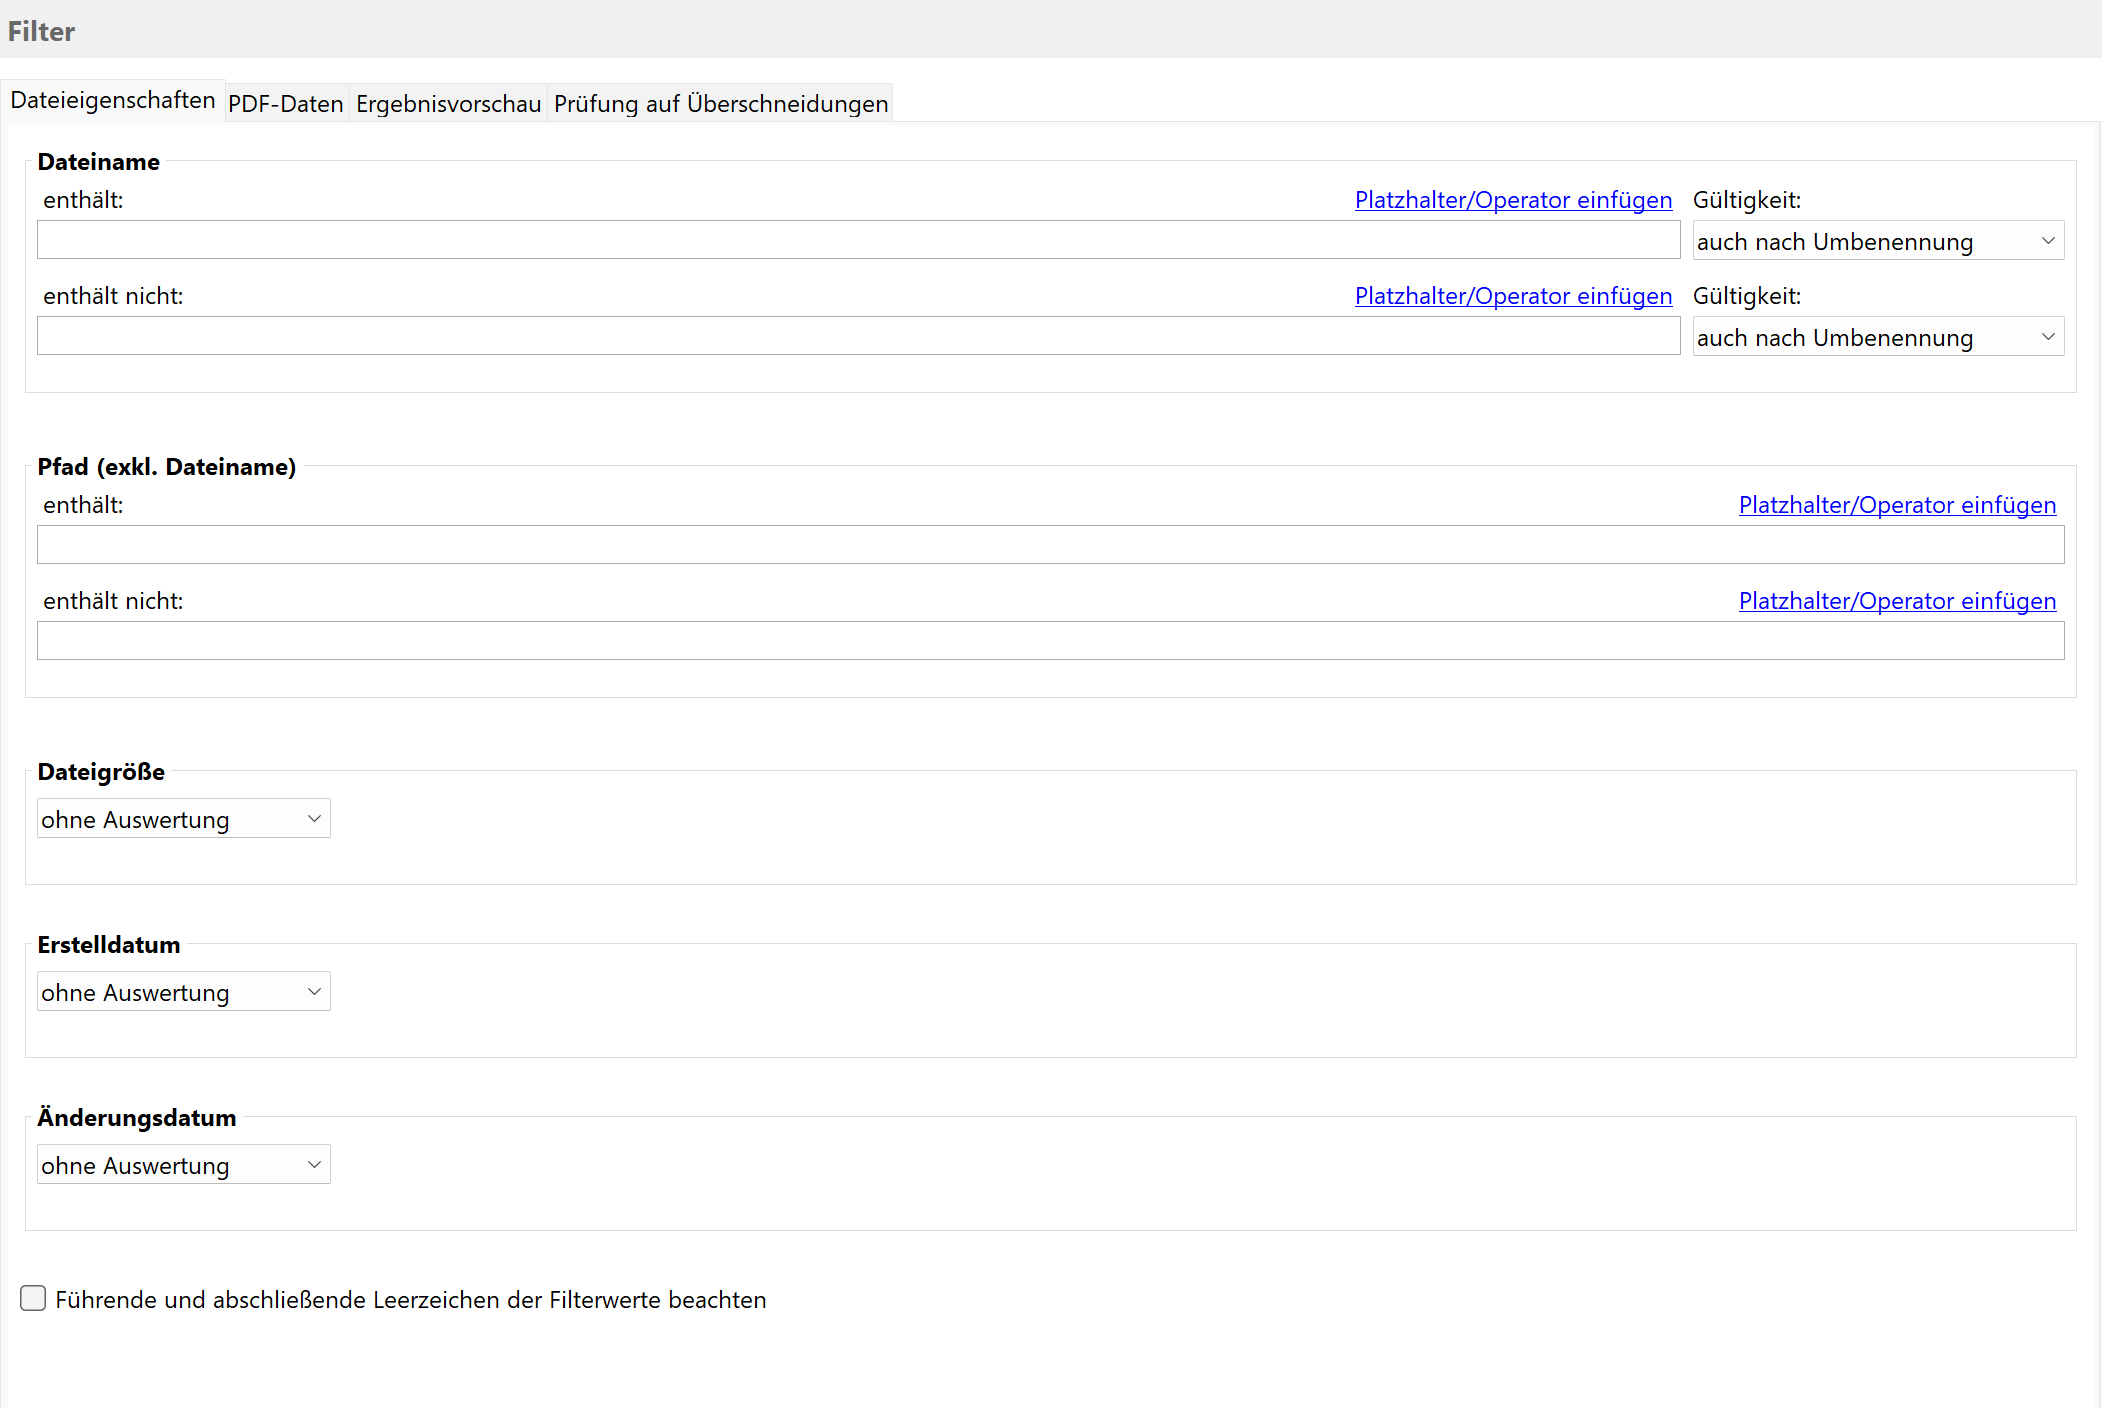This screenshot has height=1408, width=2110.
Task: Click Pfad 'enthält' text field
Action: (1050, 545)
